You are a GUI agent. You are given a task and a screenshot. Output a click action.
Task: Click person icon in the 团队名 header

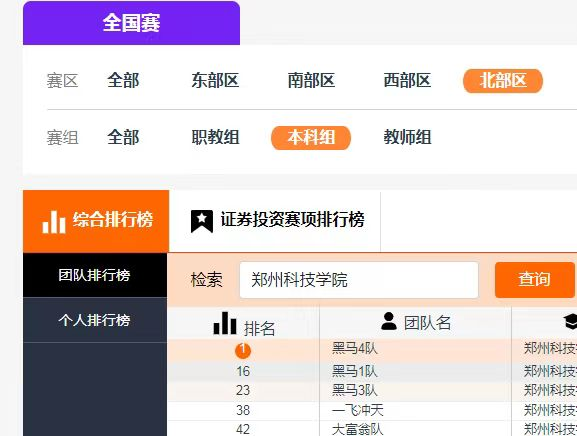(389, 321)
